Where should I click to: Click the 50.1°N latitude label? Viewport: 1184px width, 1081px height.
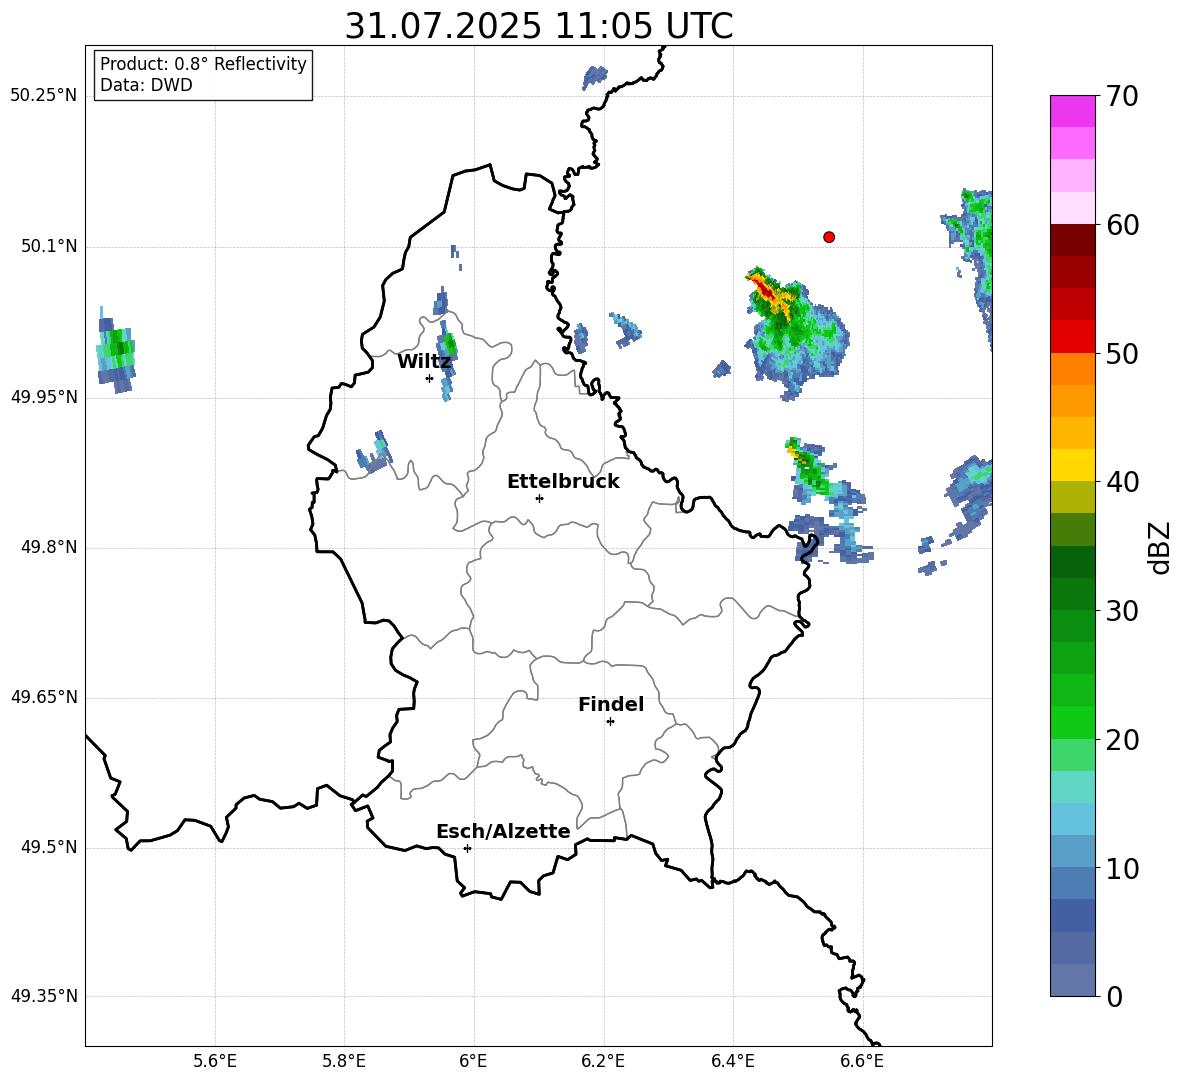(49, 247)
